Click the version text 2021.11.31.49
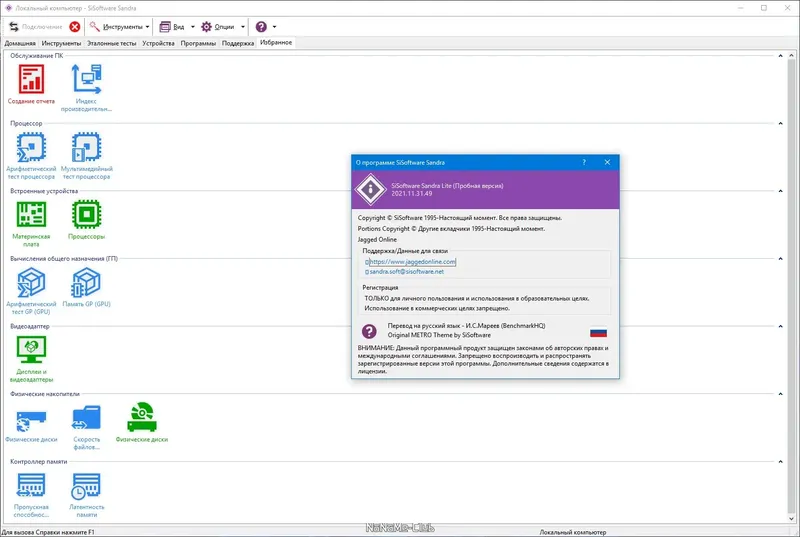The height and width of the screenshot is (537, 800). click(412, 194)
